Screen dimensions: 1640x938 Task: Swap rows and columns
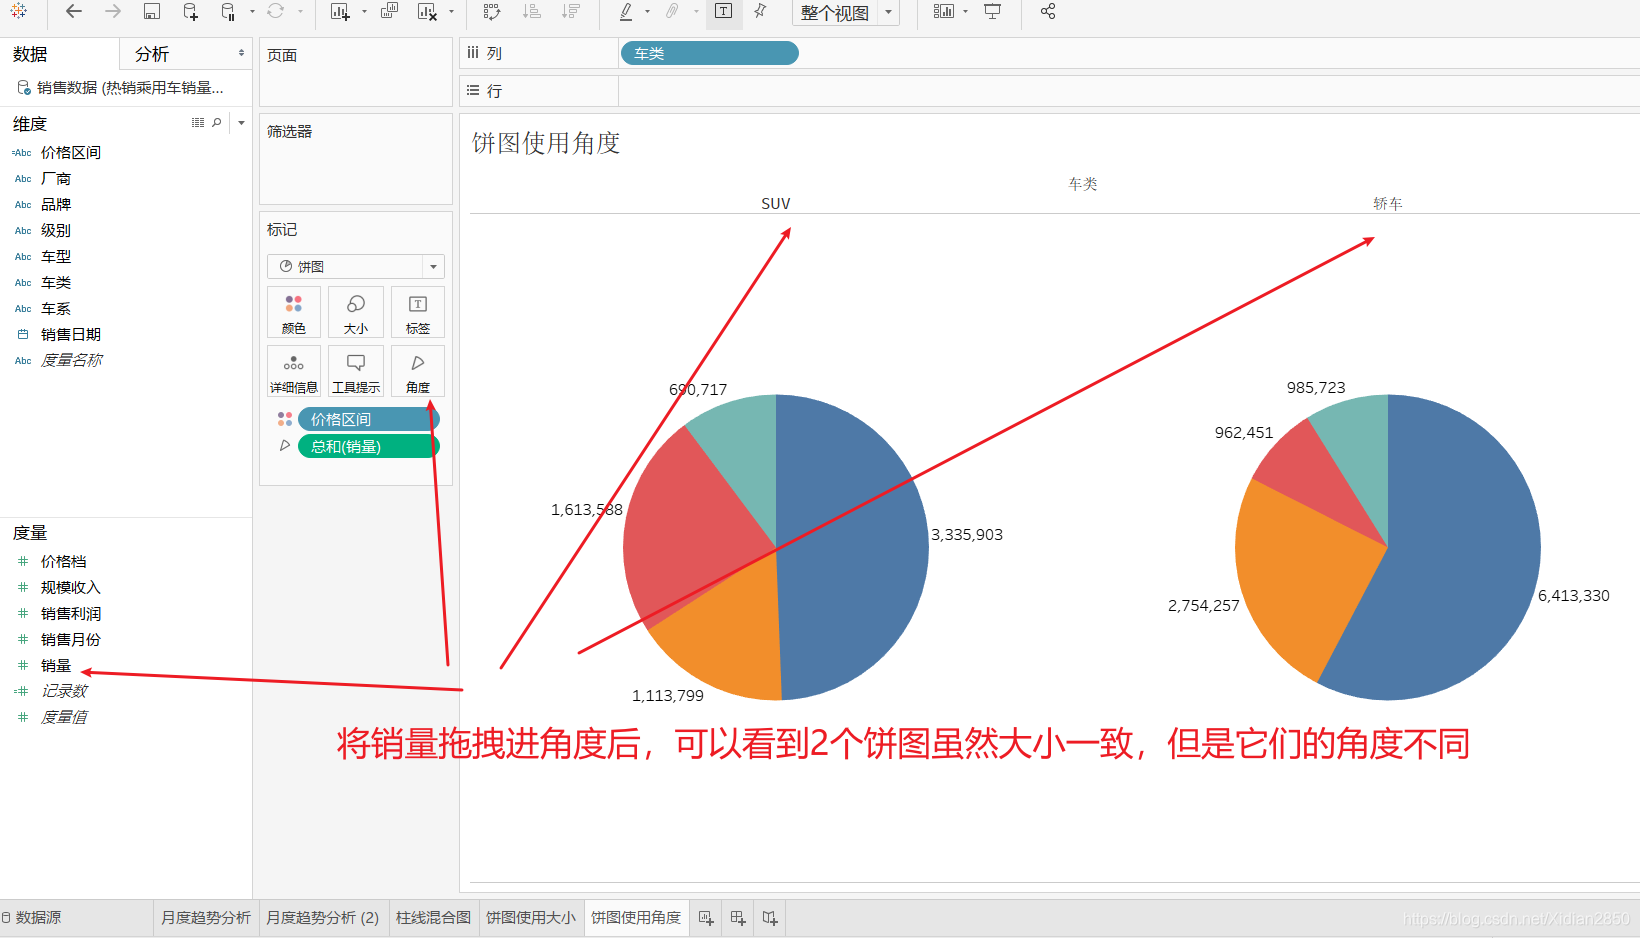coord(492,11)
